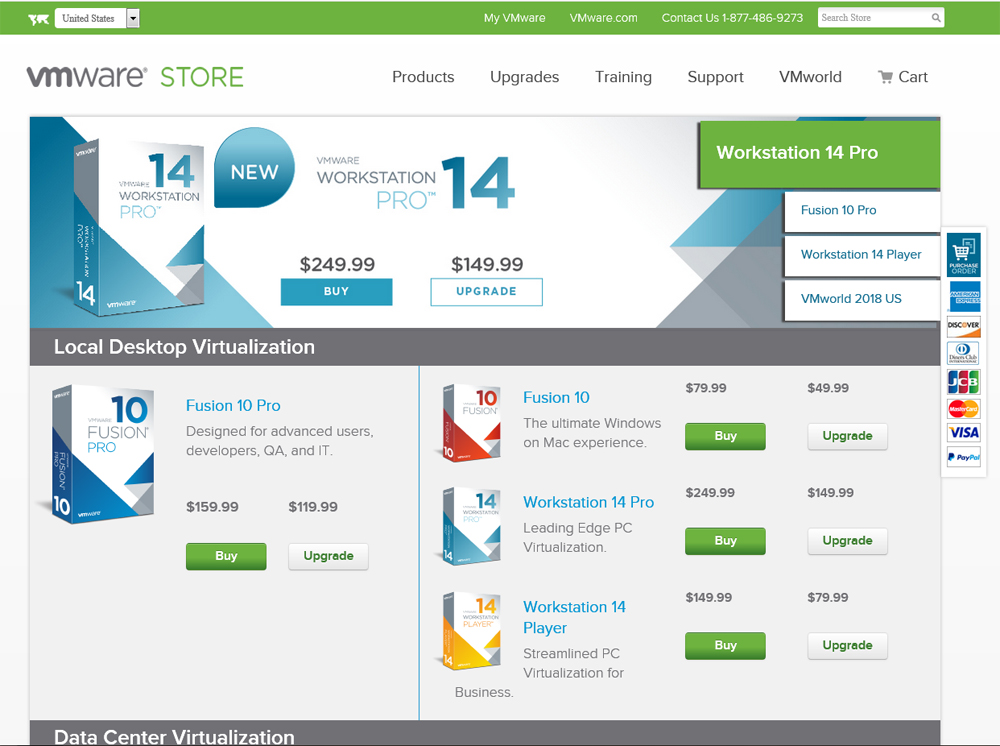Click the VISA card icon
The image size is (1000, 746).
tap(964, 432)
